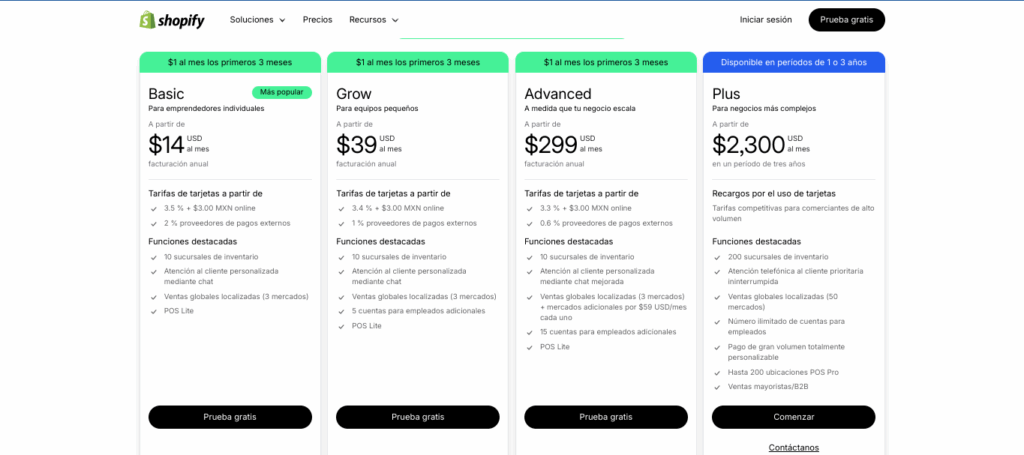Open the Precios page
Viewport: 1024px width, 455px height.
click(317, 20)
